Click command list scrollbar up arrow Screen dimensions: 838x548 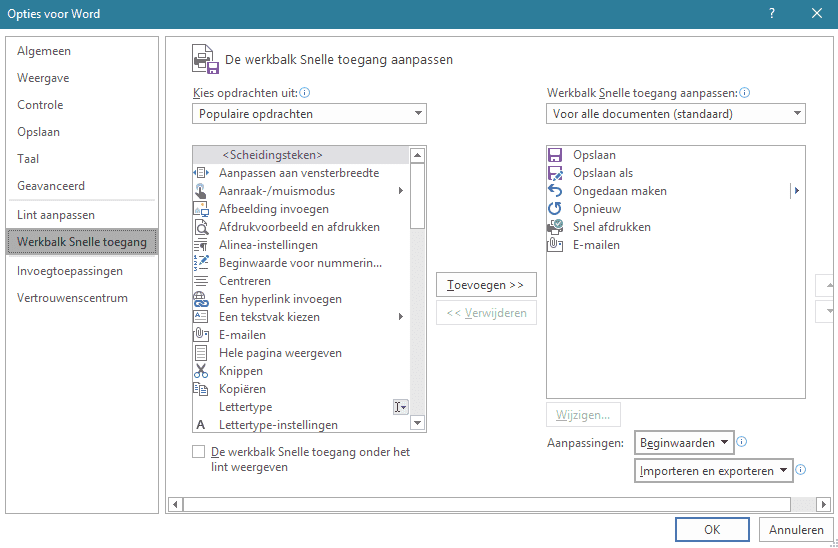coord(418,155)
